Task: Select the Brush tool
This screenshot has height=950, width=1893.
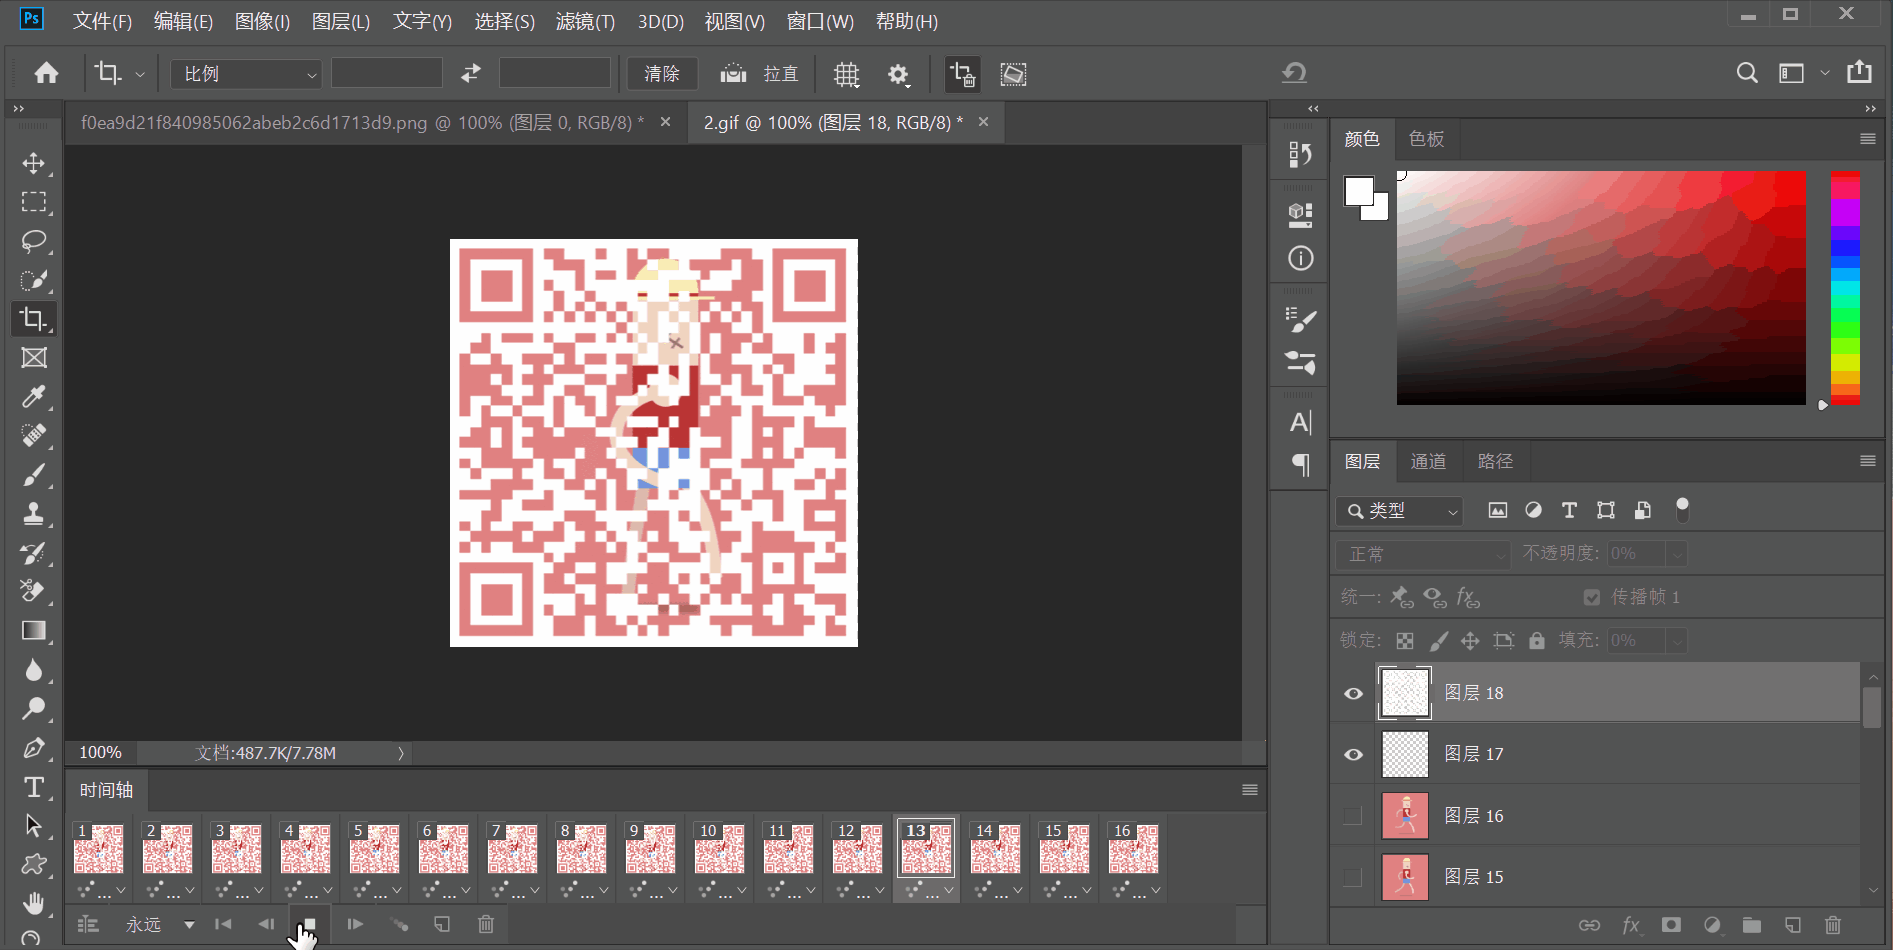Action: coord(34,475)
